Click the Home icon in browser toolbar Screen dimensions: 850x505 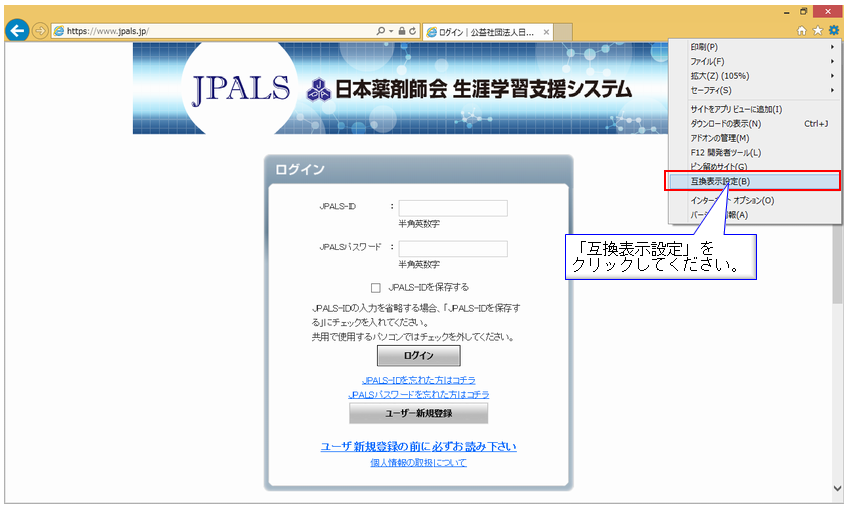tap(802, 31)
